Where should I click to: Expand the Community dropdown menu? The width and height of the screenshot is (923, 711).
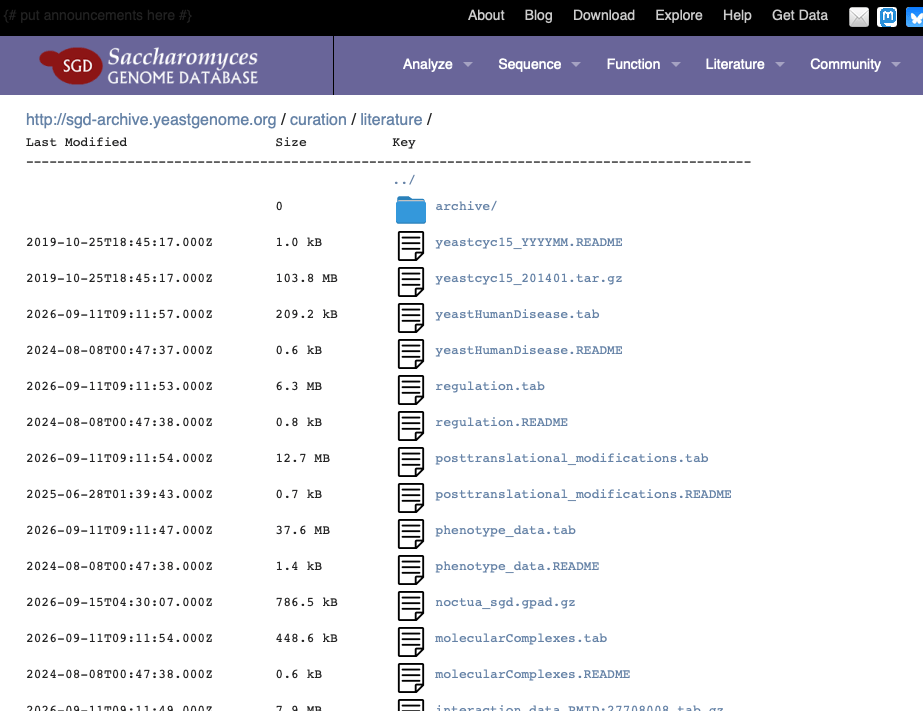coord(855,64)
